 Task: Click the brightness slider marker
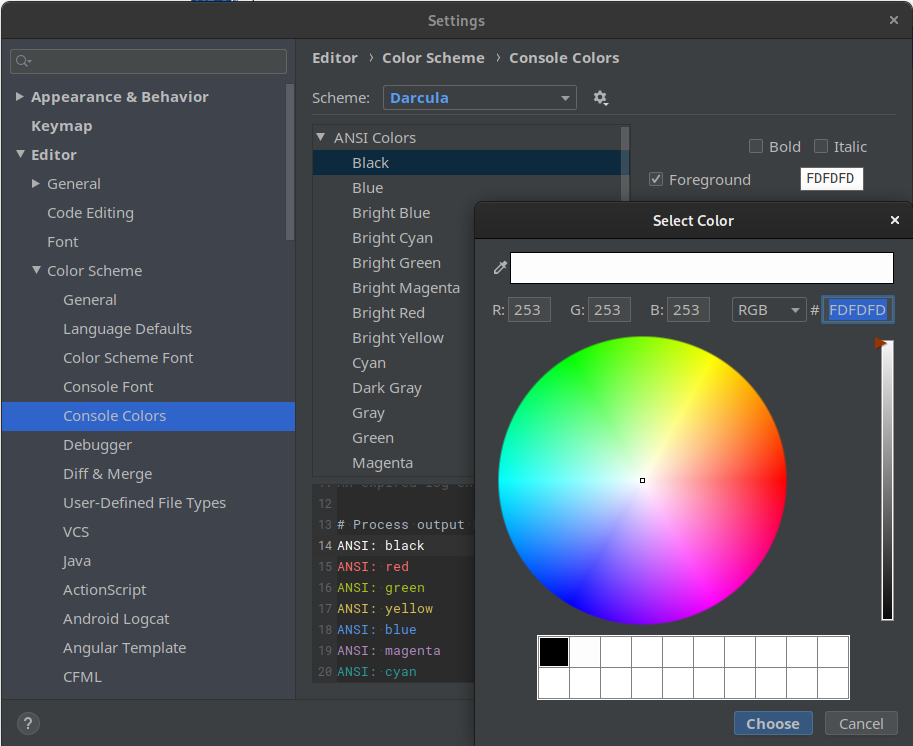click(x=880, y=344)
